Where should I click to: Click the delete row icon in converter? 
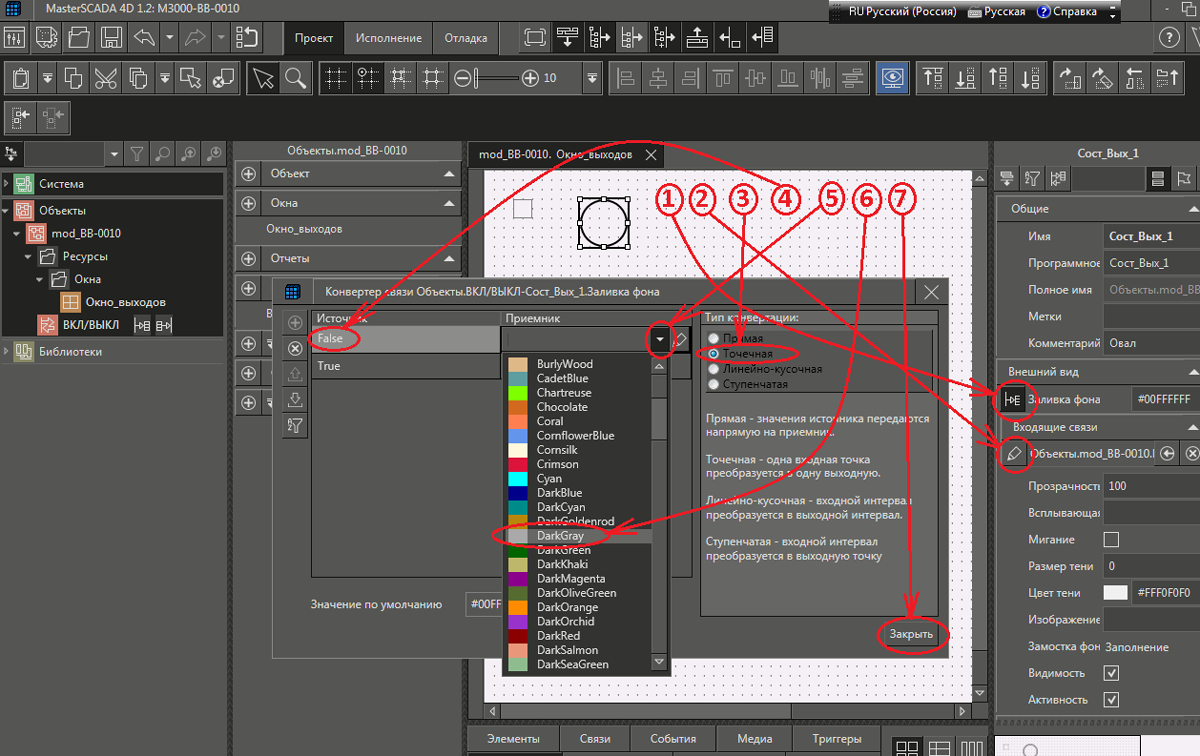(295, 348)
